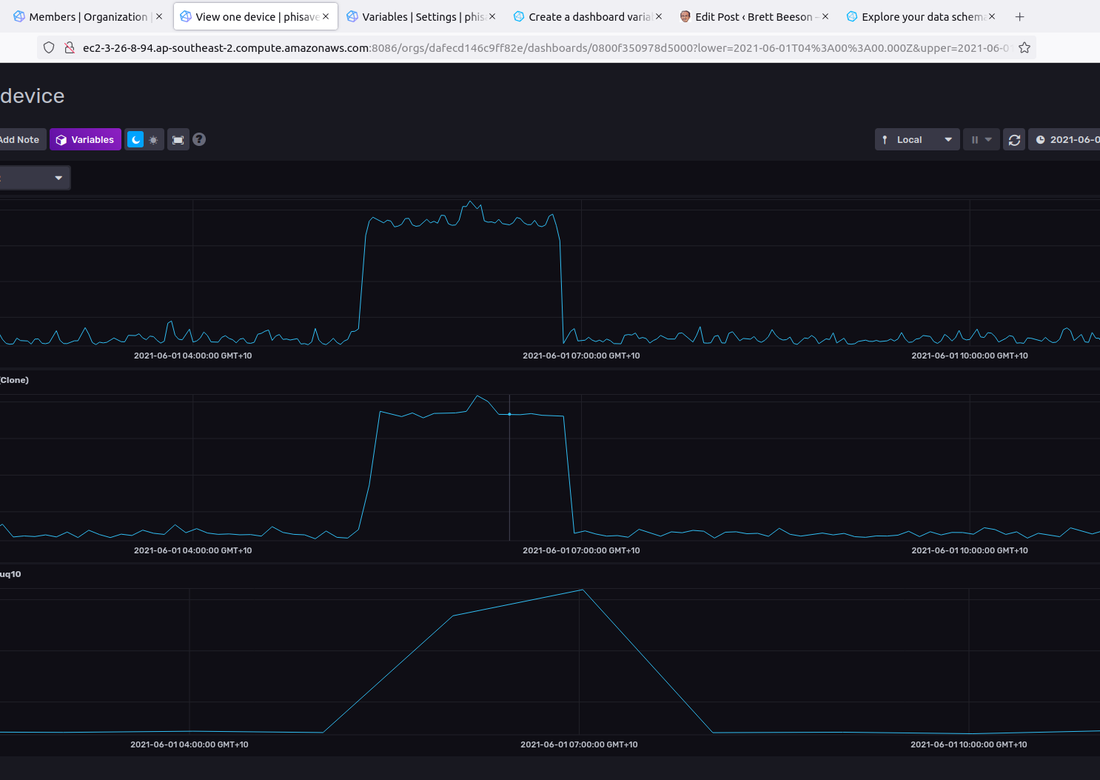
Task: Switch to dark mode with moon toggle
Action: point(135,140)
